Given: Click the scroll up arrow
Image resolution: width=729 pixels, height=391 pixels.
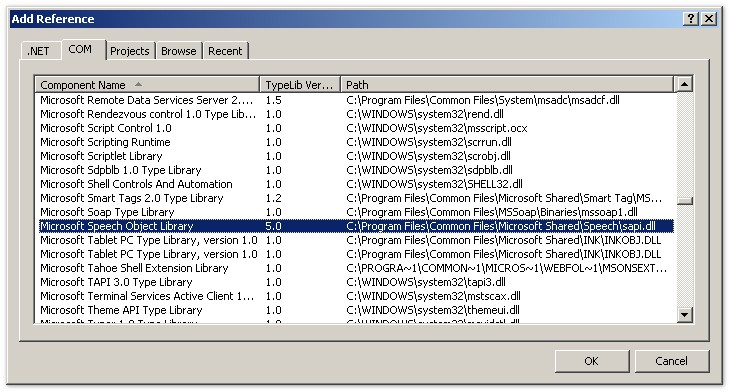Looking at the screenshot, I should tap(684, 84).
